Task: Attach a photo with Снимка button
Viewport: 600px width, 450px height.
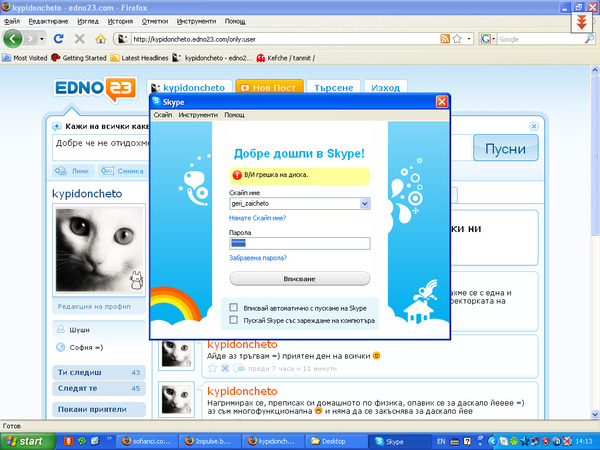Action: (122, 171)
